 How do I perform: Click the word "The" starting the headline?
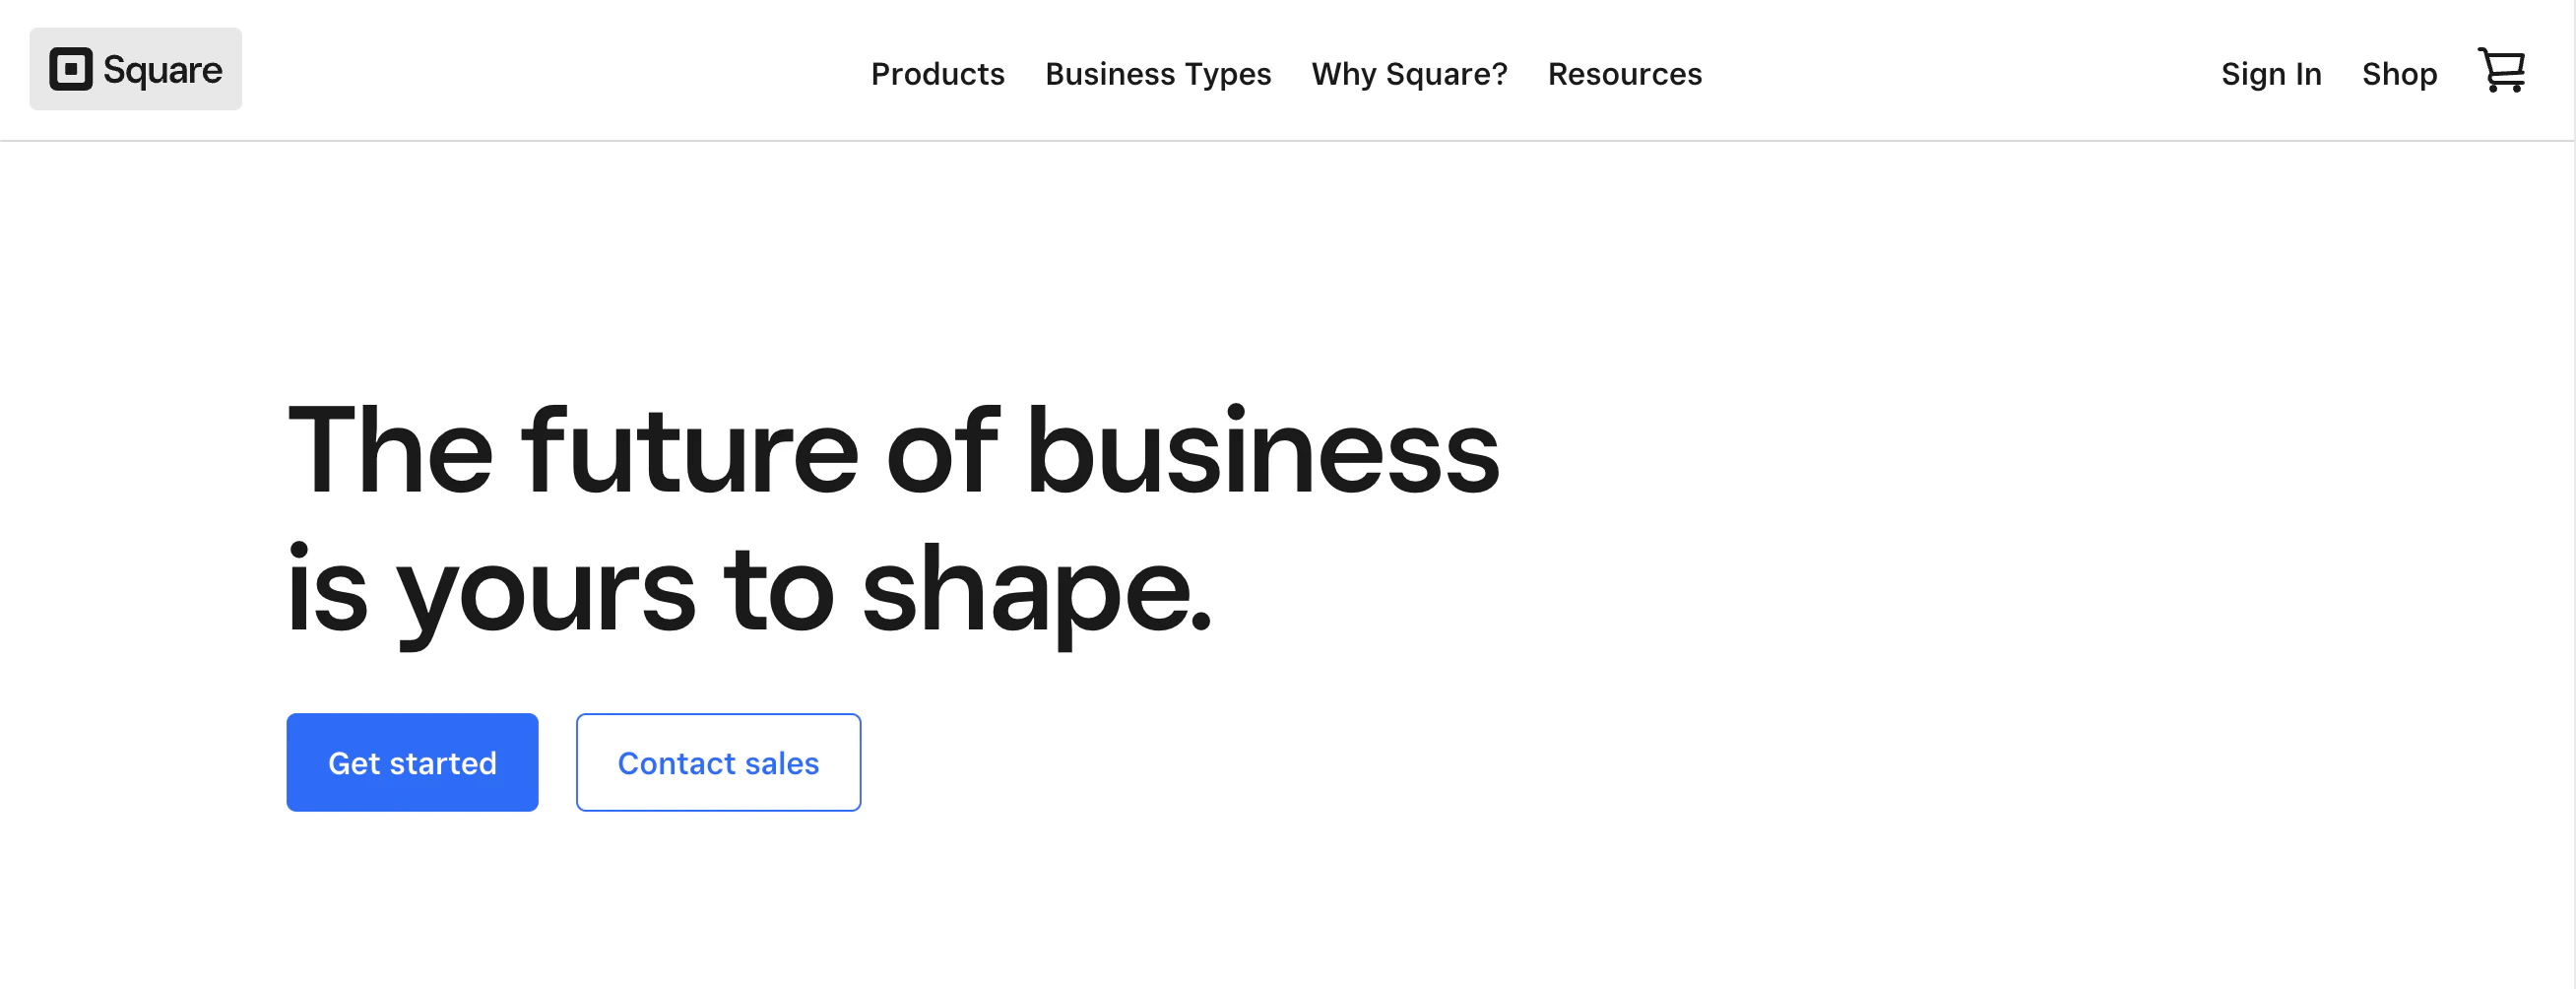390,450
